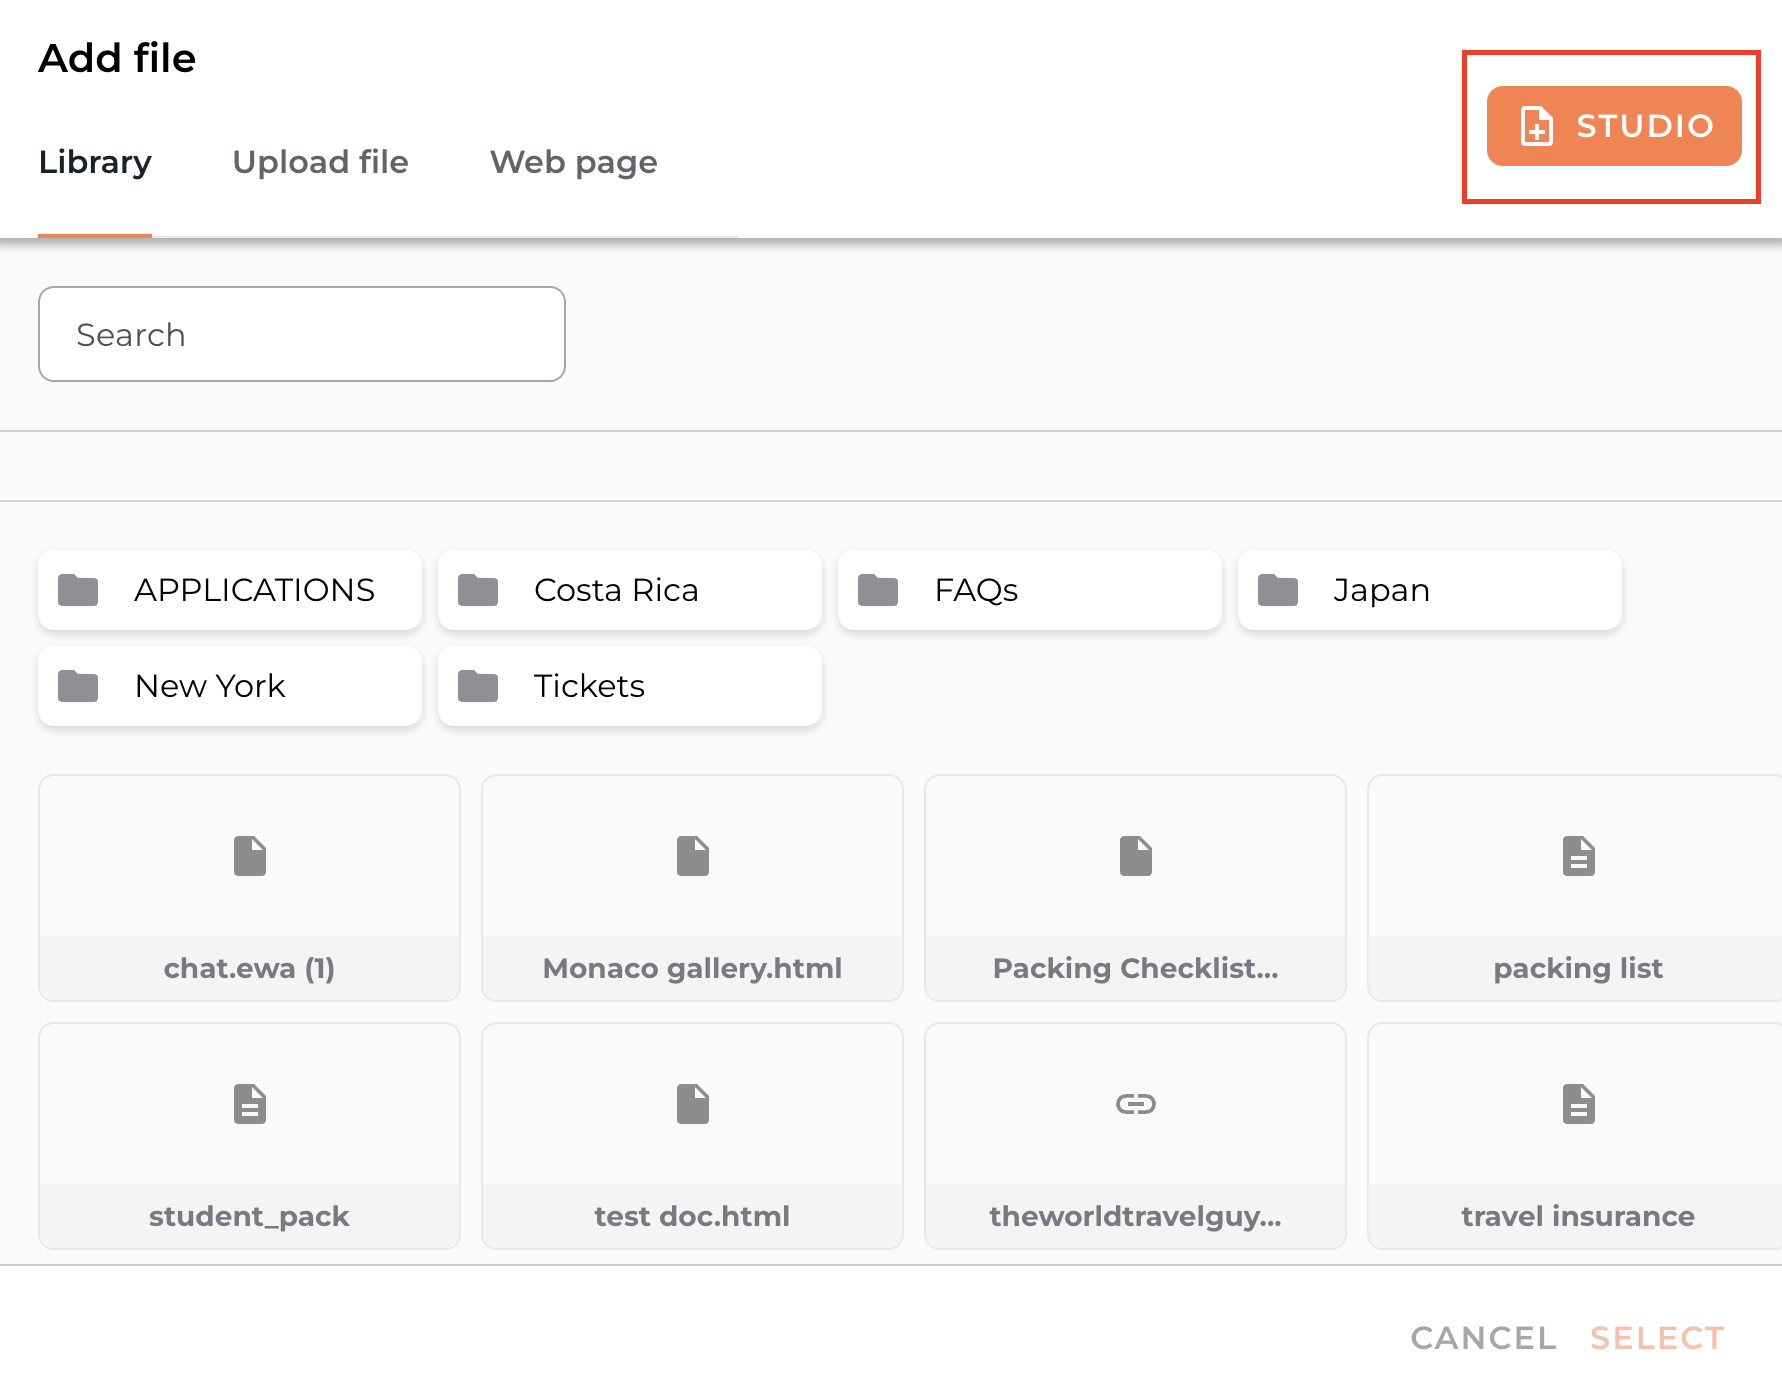Select the Library tab

pyautogui.click(x=95, y=162)
